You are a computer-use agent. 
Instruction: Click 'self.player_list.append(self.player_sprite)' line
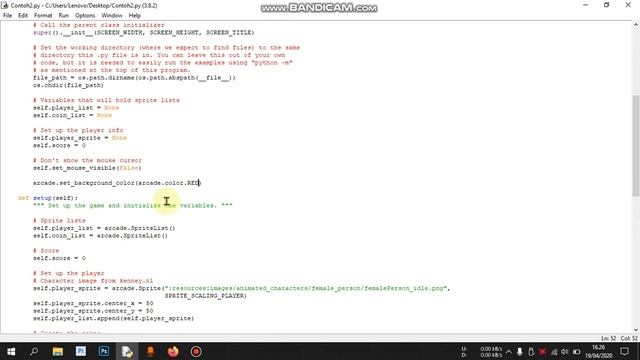coord(113,318)
